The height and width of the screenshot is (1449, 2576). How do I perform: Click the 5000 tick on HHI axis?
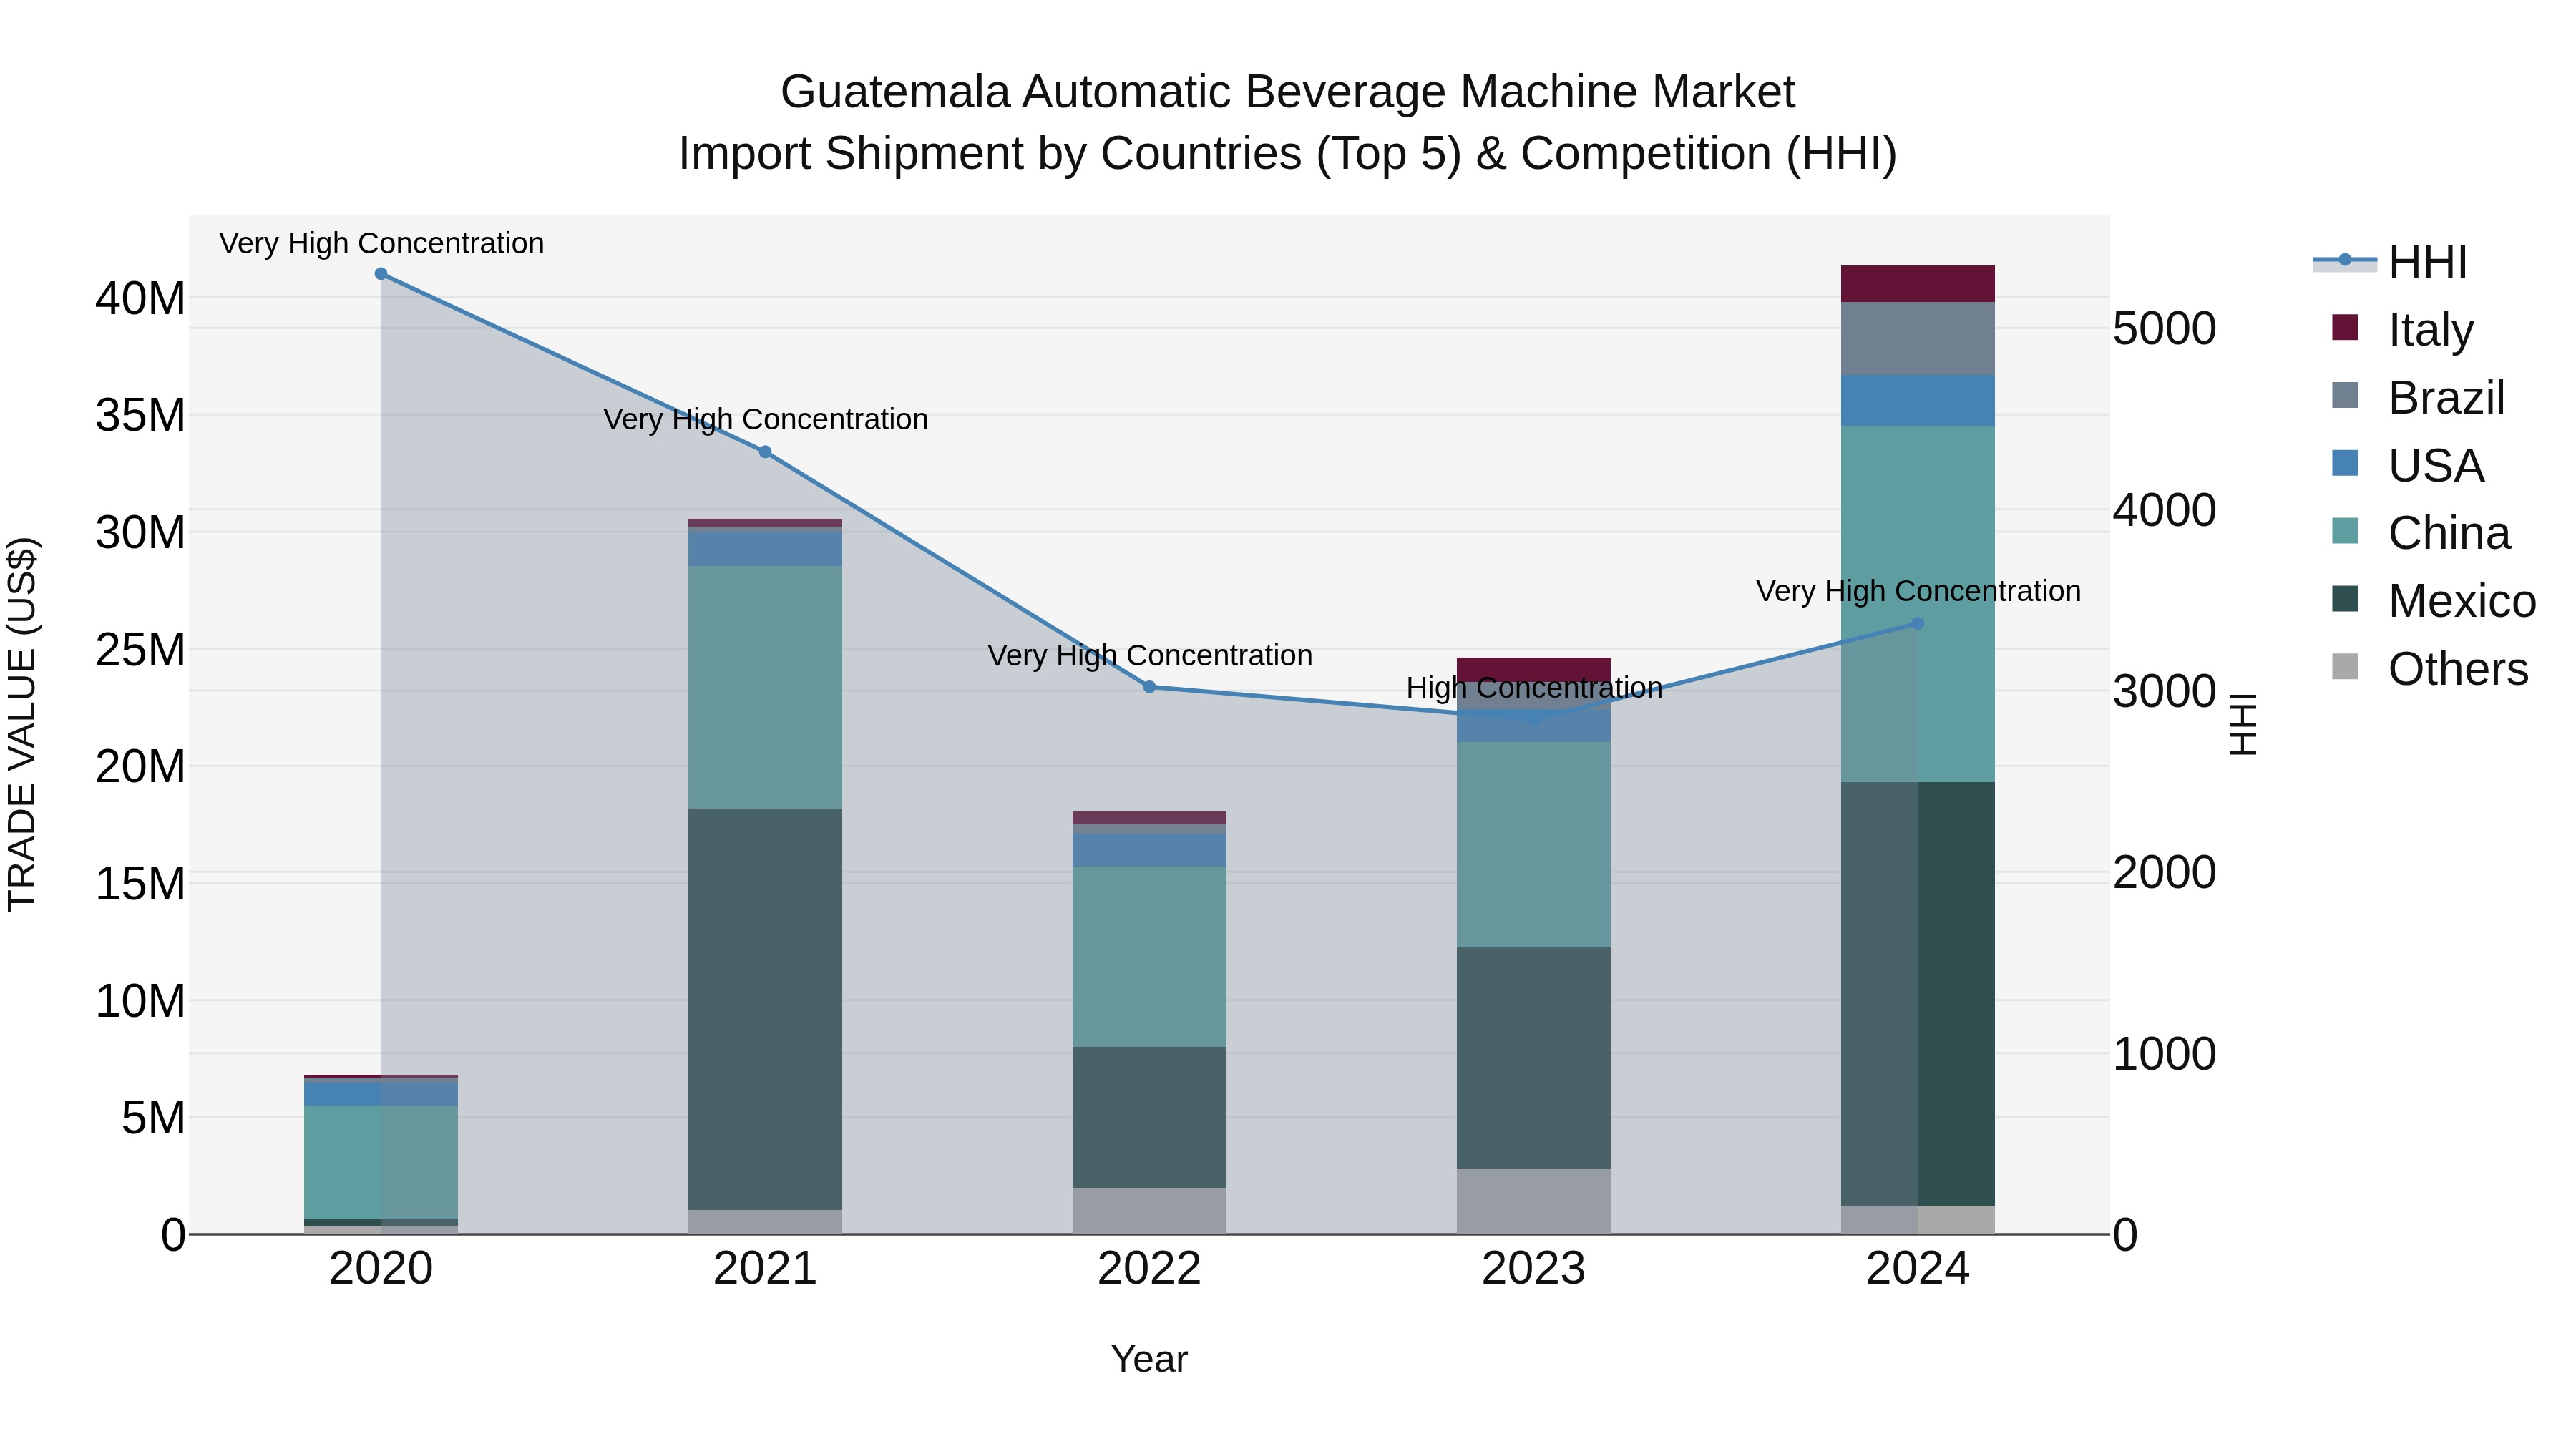[x=2164, y=329]
